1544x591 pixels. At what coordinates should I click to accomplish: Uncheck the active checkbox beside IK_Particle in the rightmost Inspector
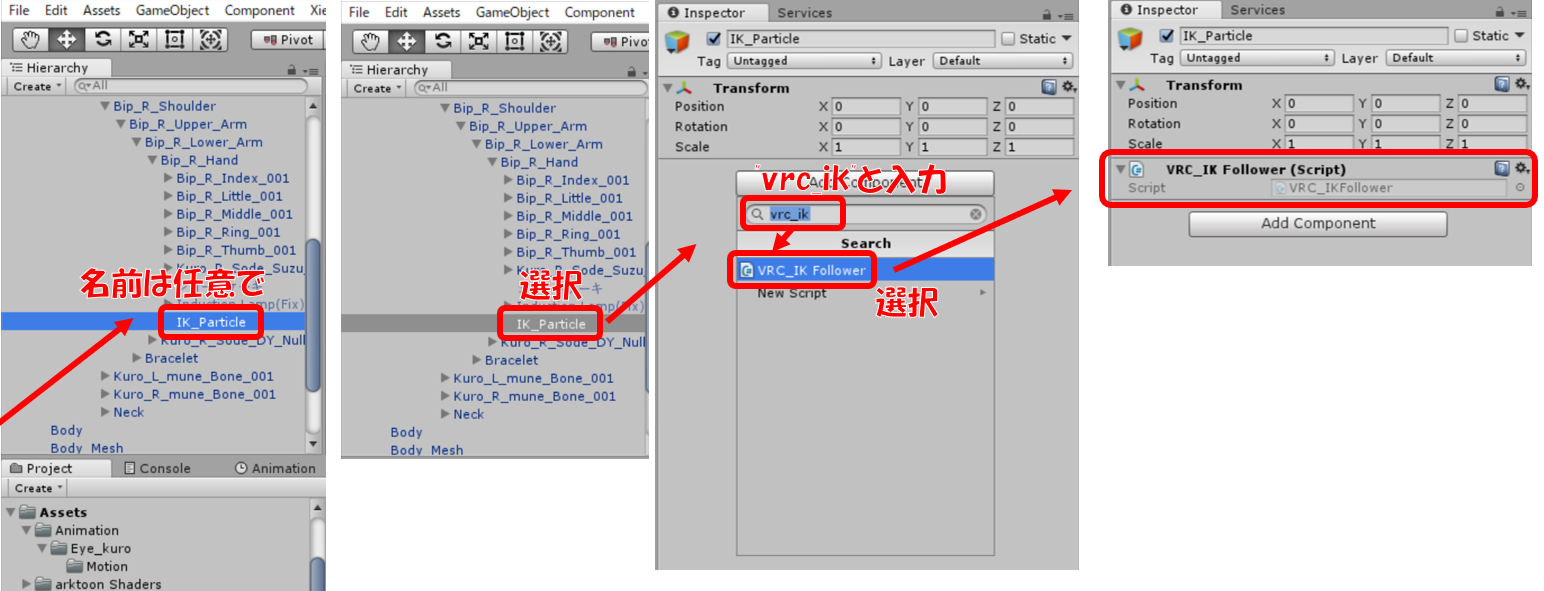coord(1166,36)
